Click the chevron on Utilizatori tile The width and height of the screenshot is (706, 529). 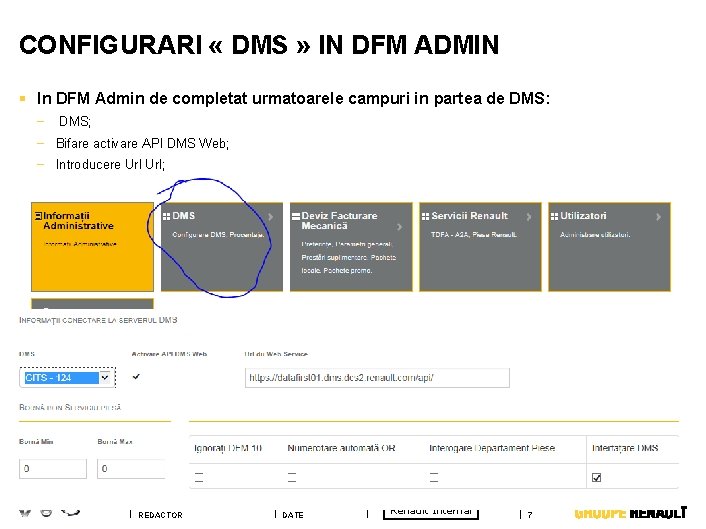click(x=658, y=217)
